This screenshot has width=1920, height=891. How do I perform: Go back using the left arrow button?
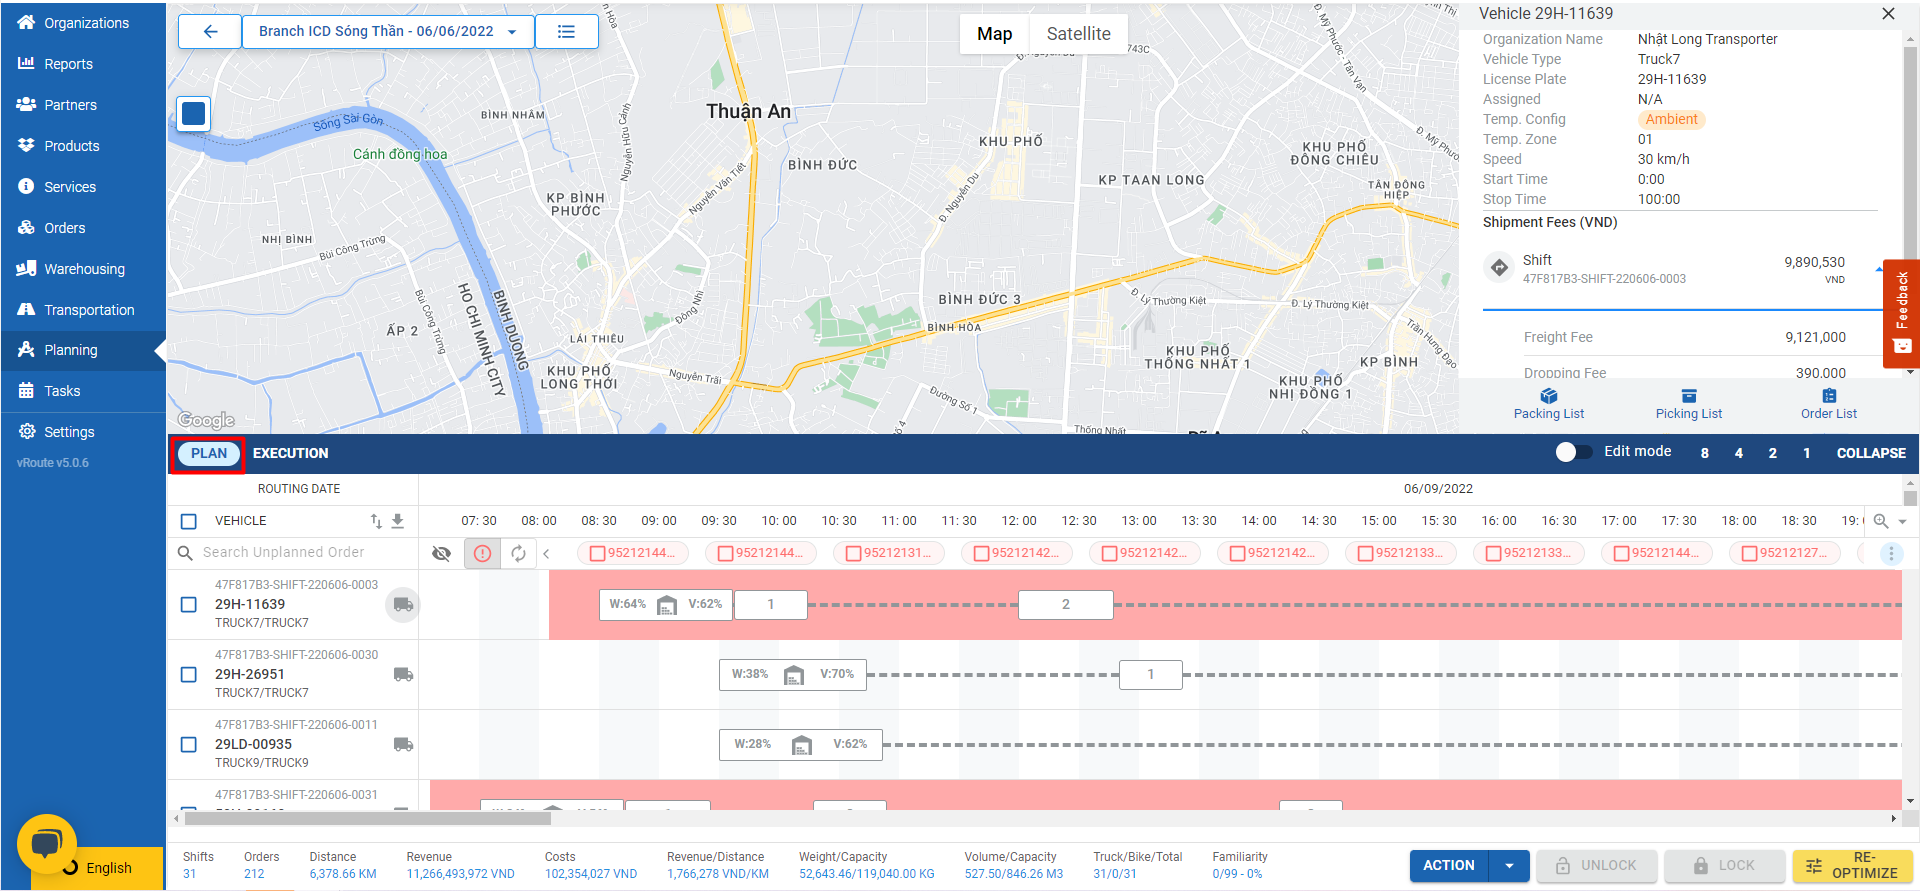tap(210, 31)
